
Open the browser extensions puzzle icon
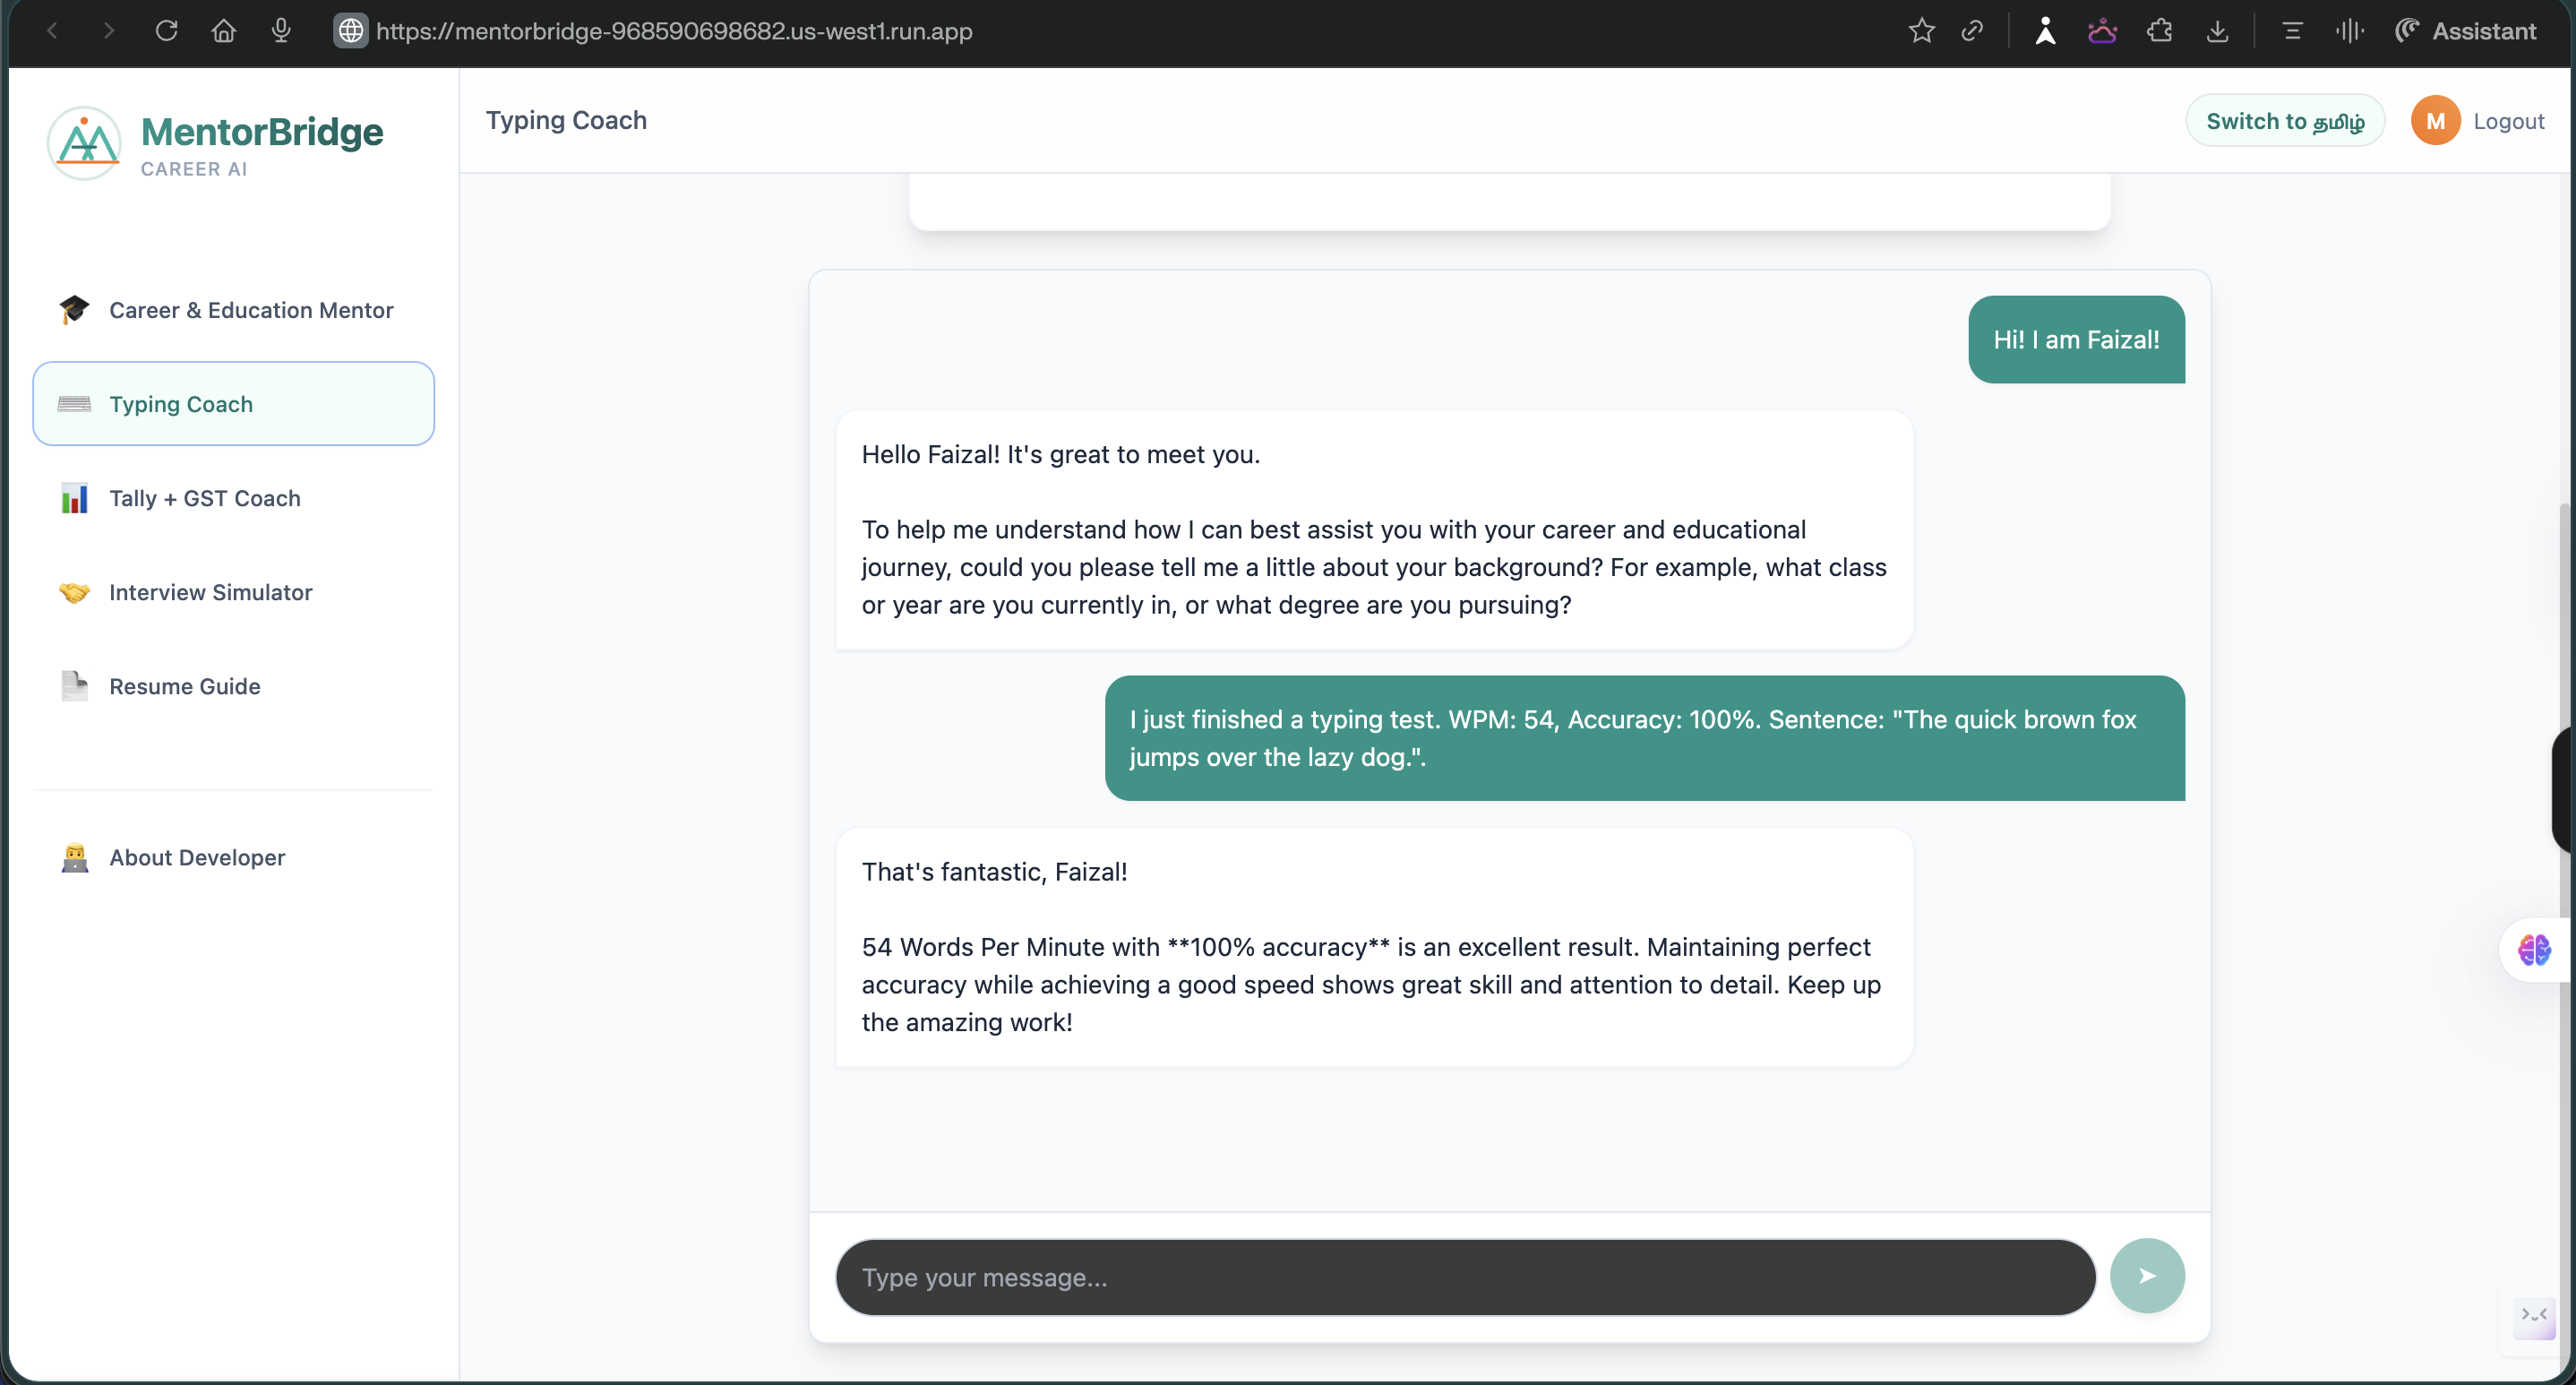coord(2159,31)
